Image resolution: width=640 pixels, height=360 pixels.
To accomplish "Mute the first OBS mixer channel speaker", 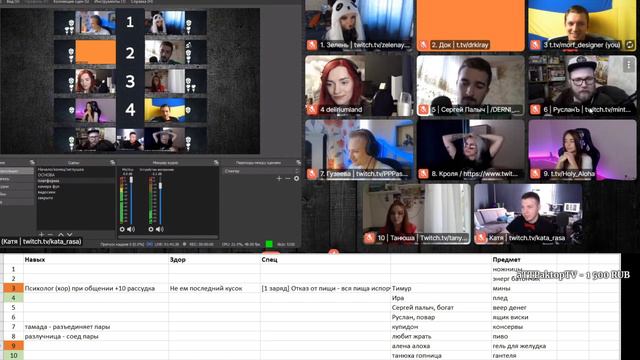I will (x=131, y=229).
